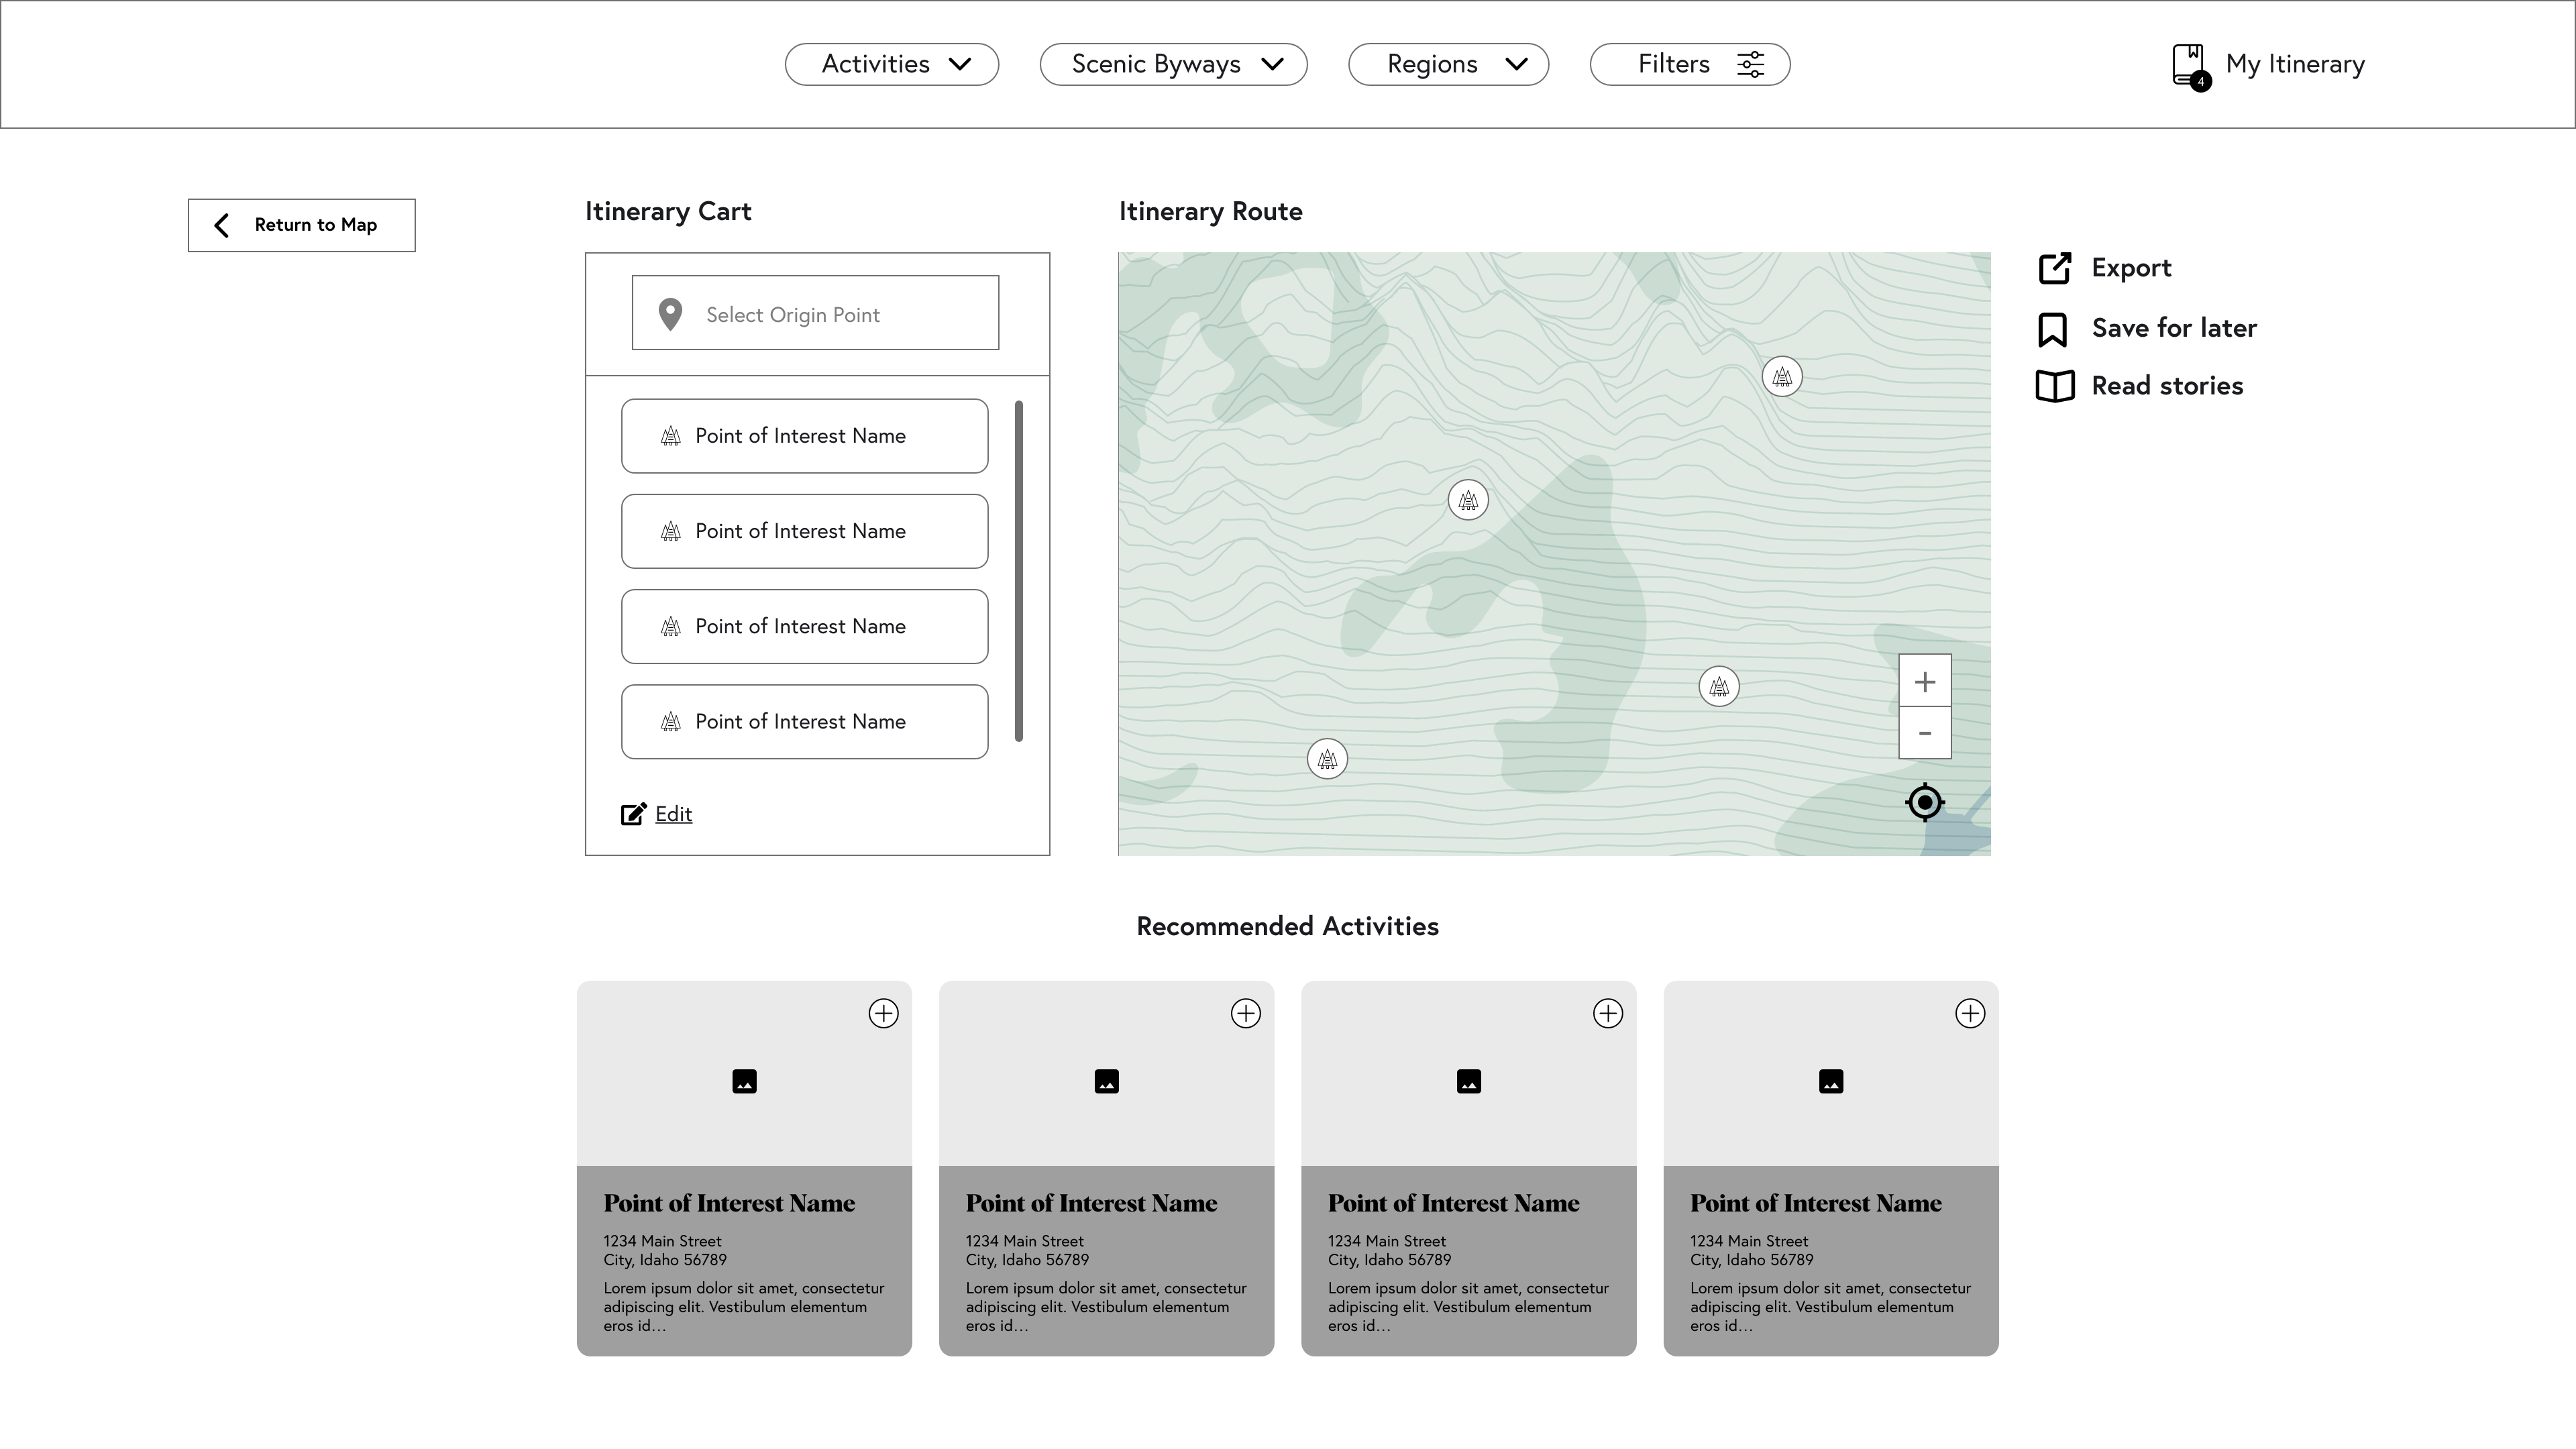Click the Recommended Activities heading
The height and width of the screenshot is (1449, 2576).
click(1287, 926)
